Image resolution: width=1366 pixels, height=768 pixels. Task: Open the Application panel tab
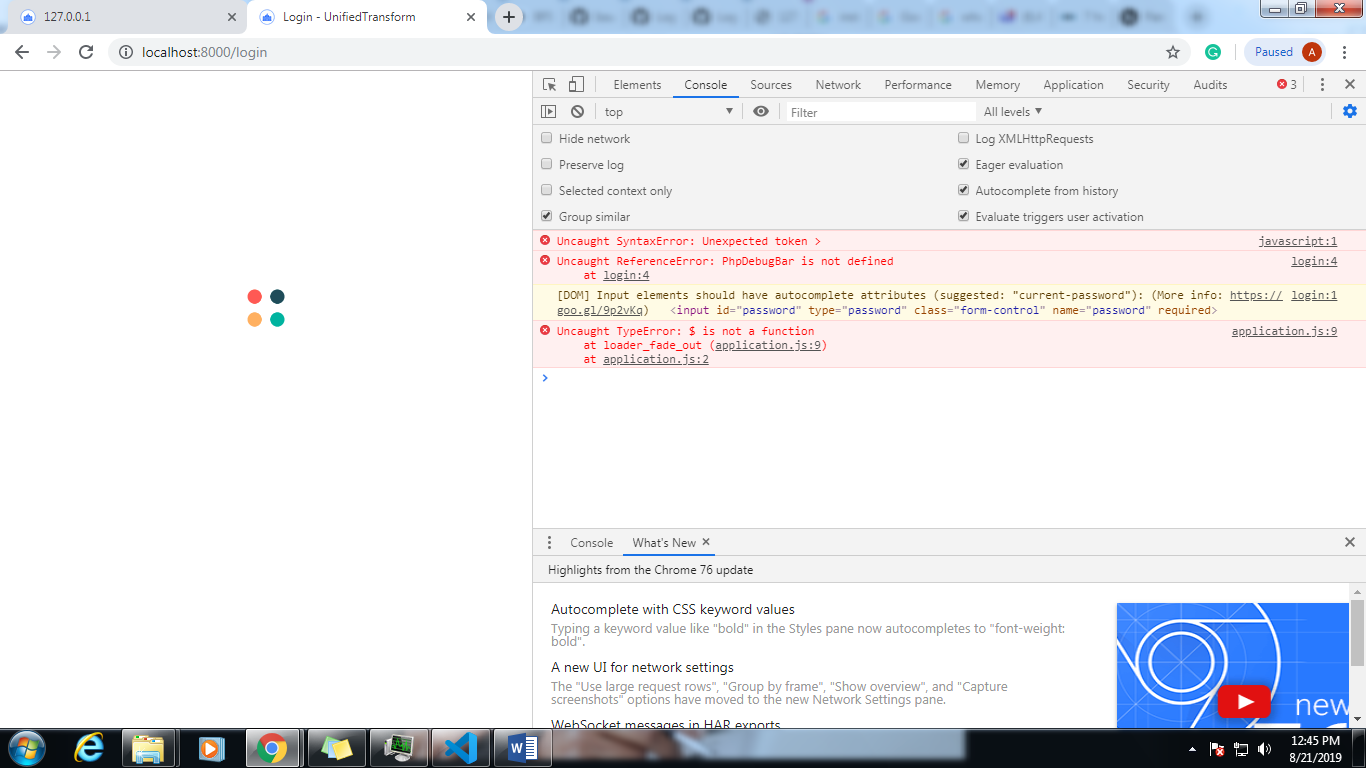(1073, 84)
